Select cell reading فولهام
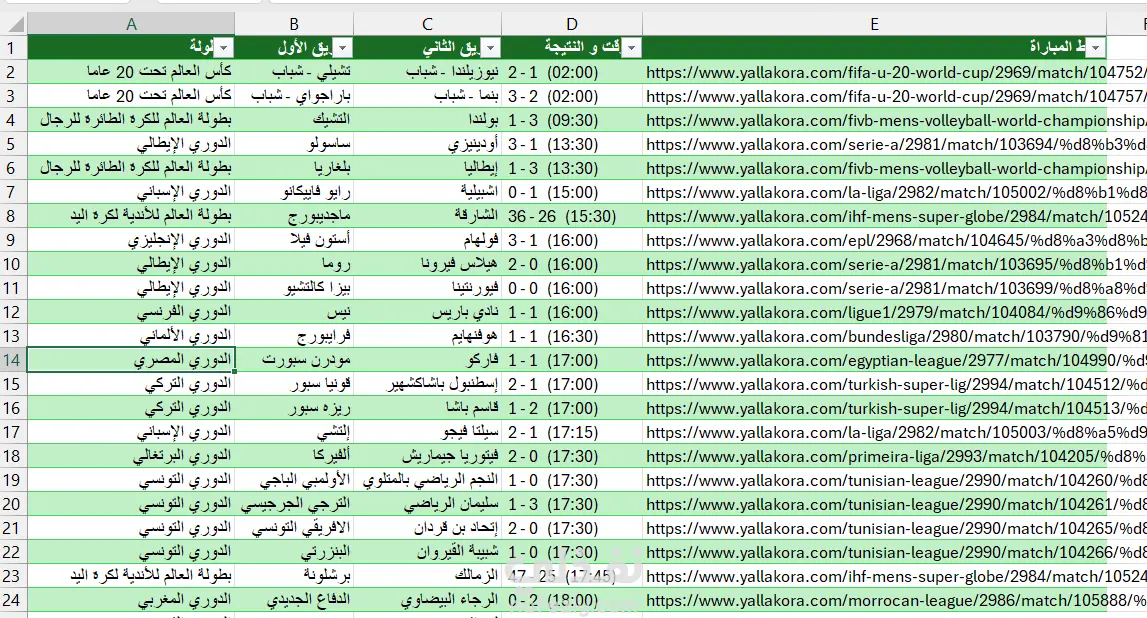 point(427,240)
